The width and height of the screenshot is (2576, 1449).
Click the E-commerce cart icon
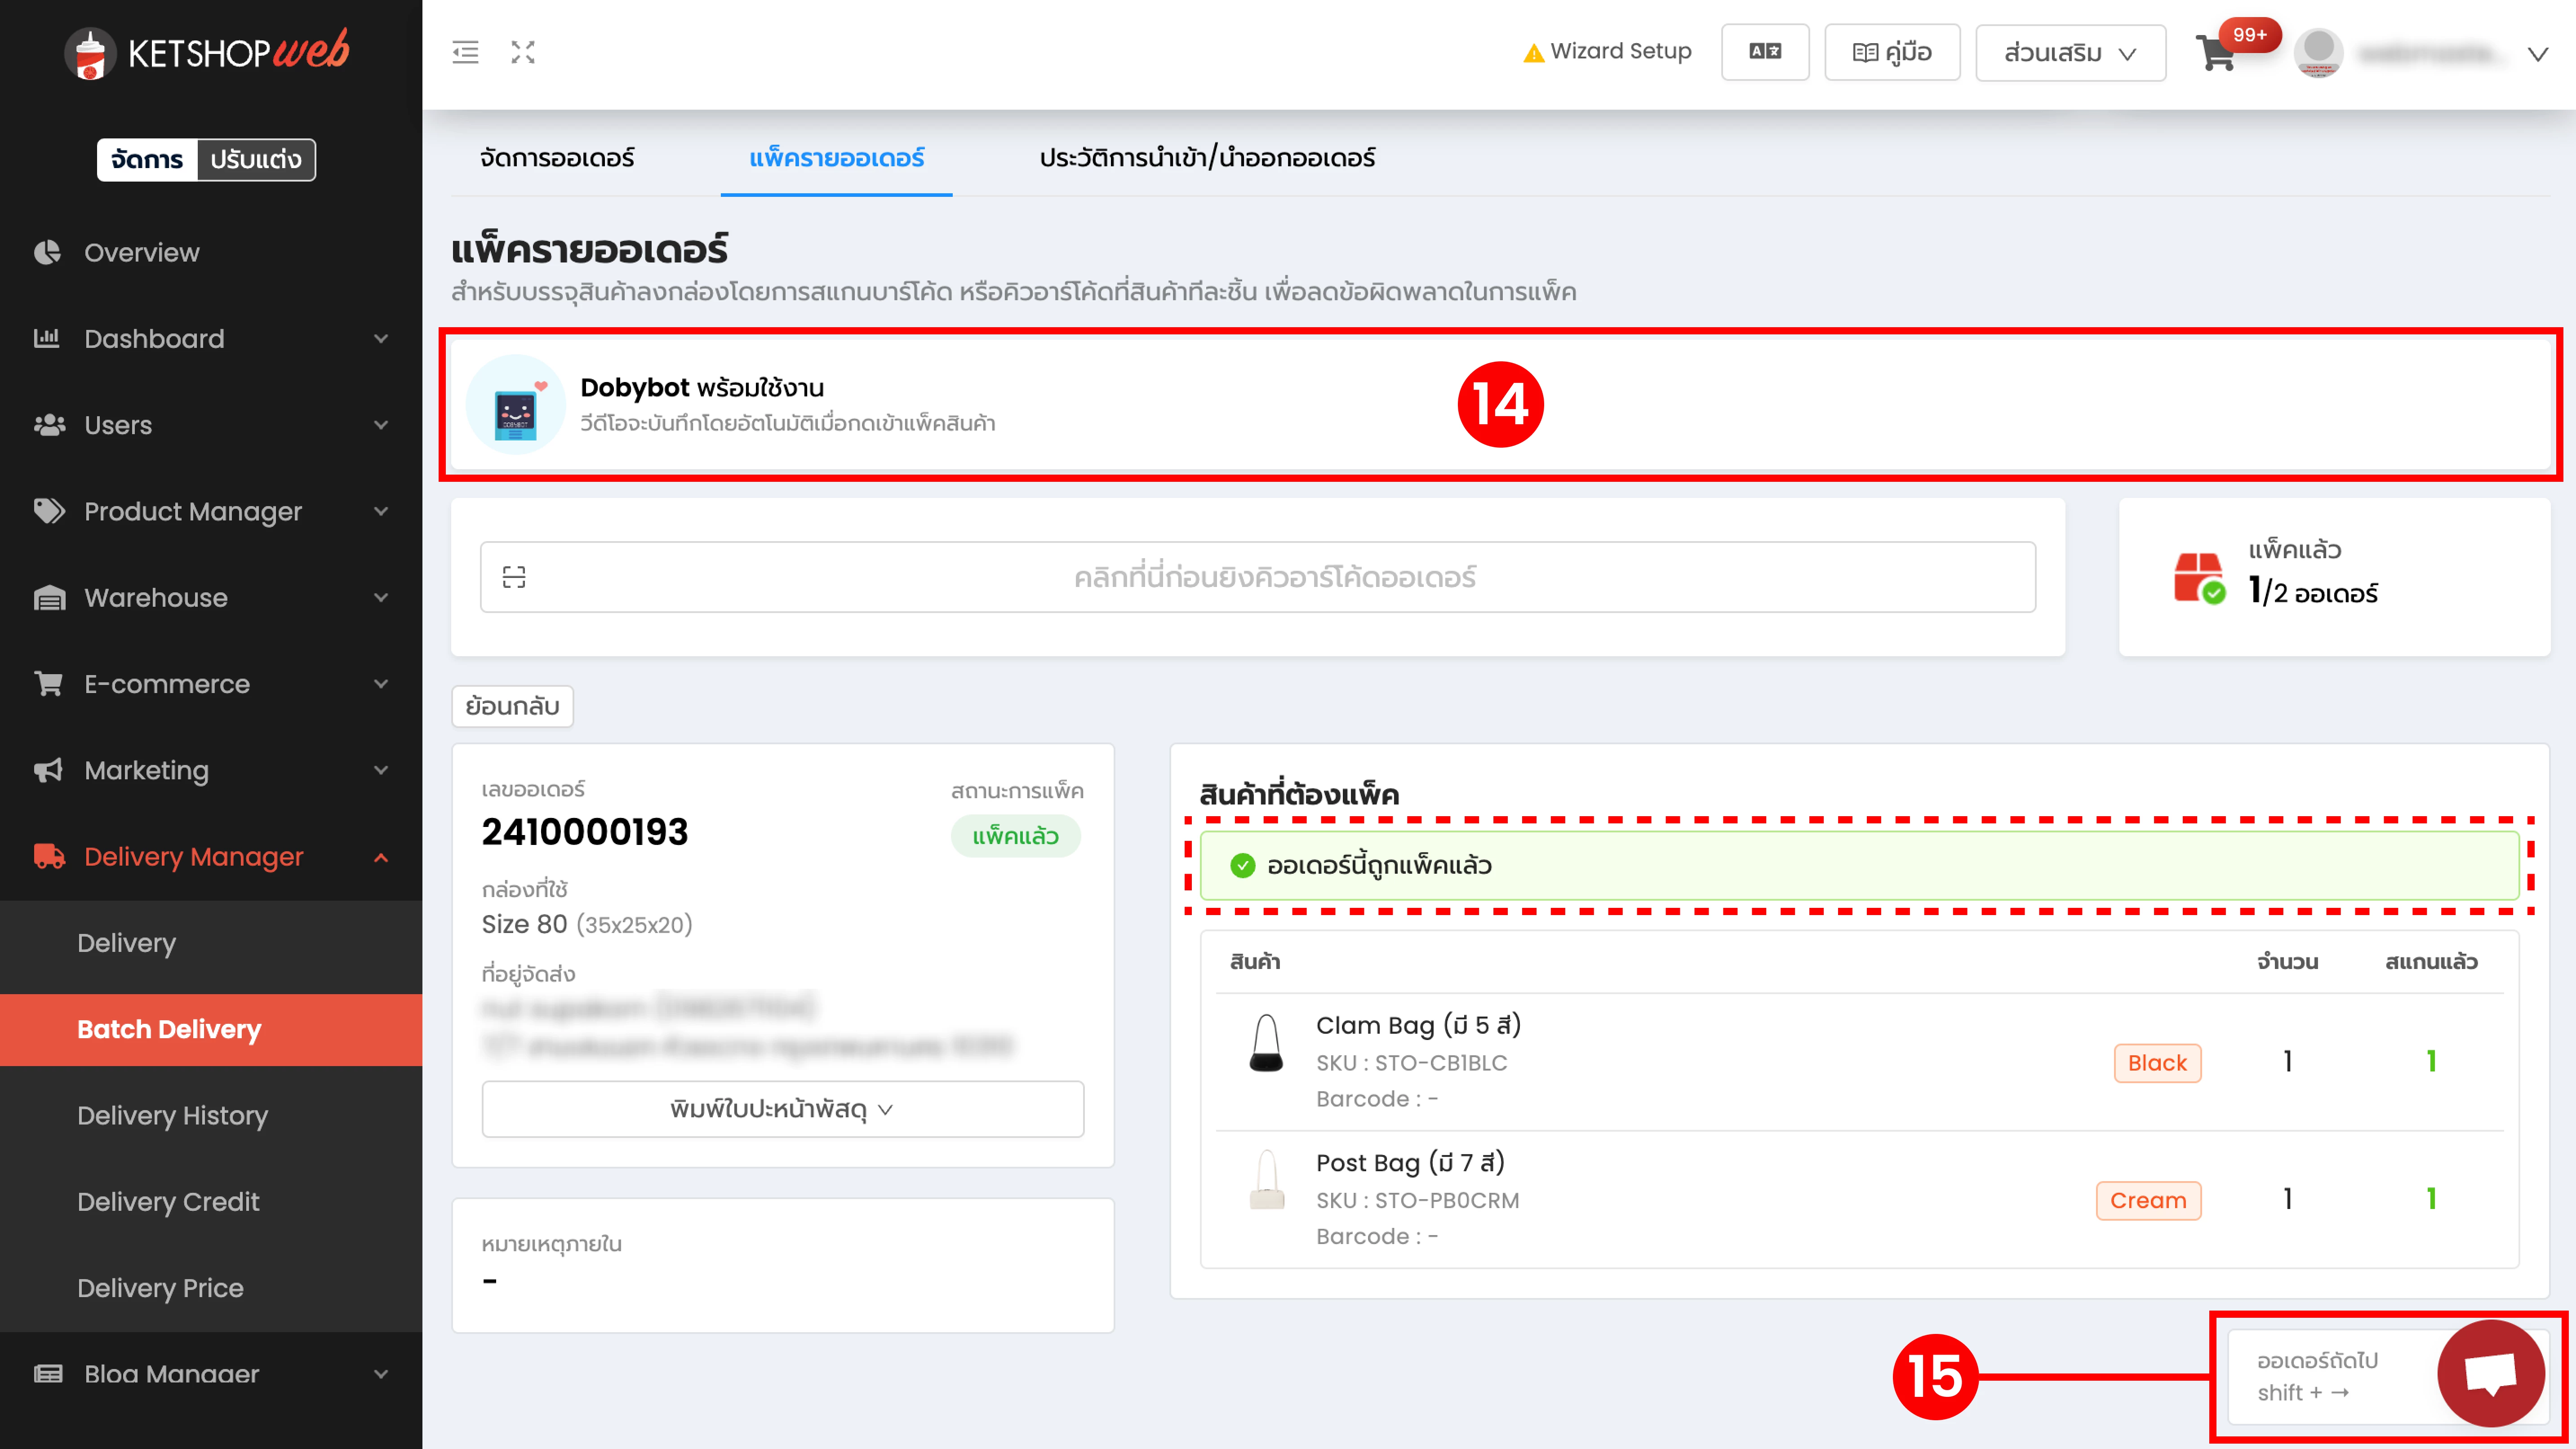pos(48,684)
